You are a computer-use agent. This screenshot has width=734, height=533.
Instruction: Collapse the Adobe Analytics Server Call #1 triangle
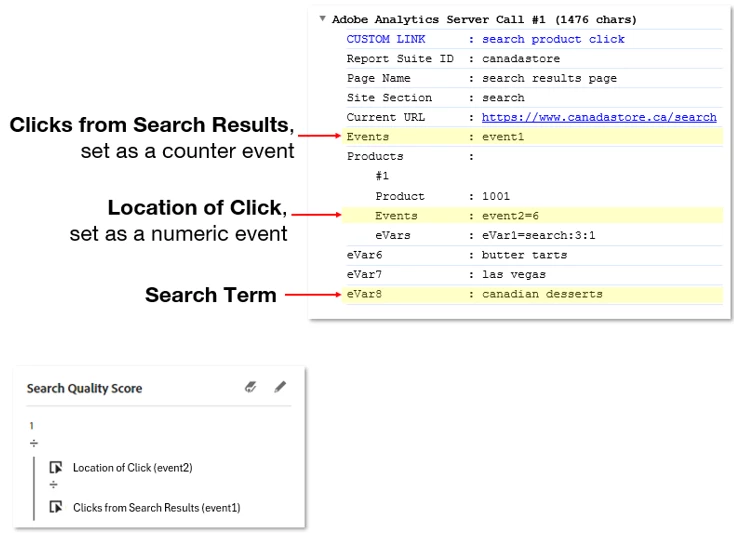click(322, 19)
